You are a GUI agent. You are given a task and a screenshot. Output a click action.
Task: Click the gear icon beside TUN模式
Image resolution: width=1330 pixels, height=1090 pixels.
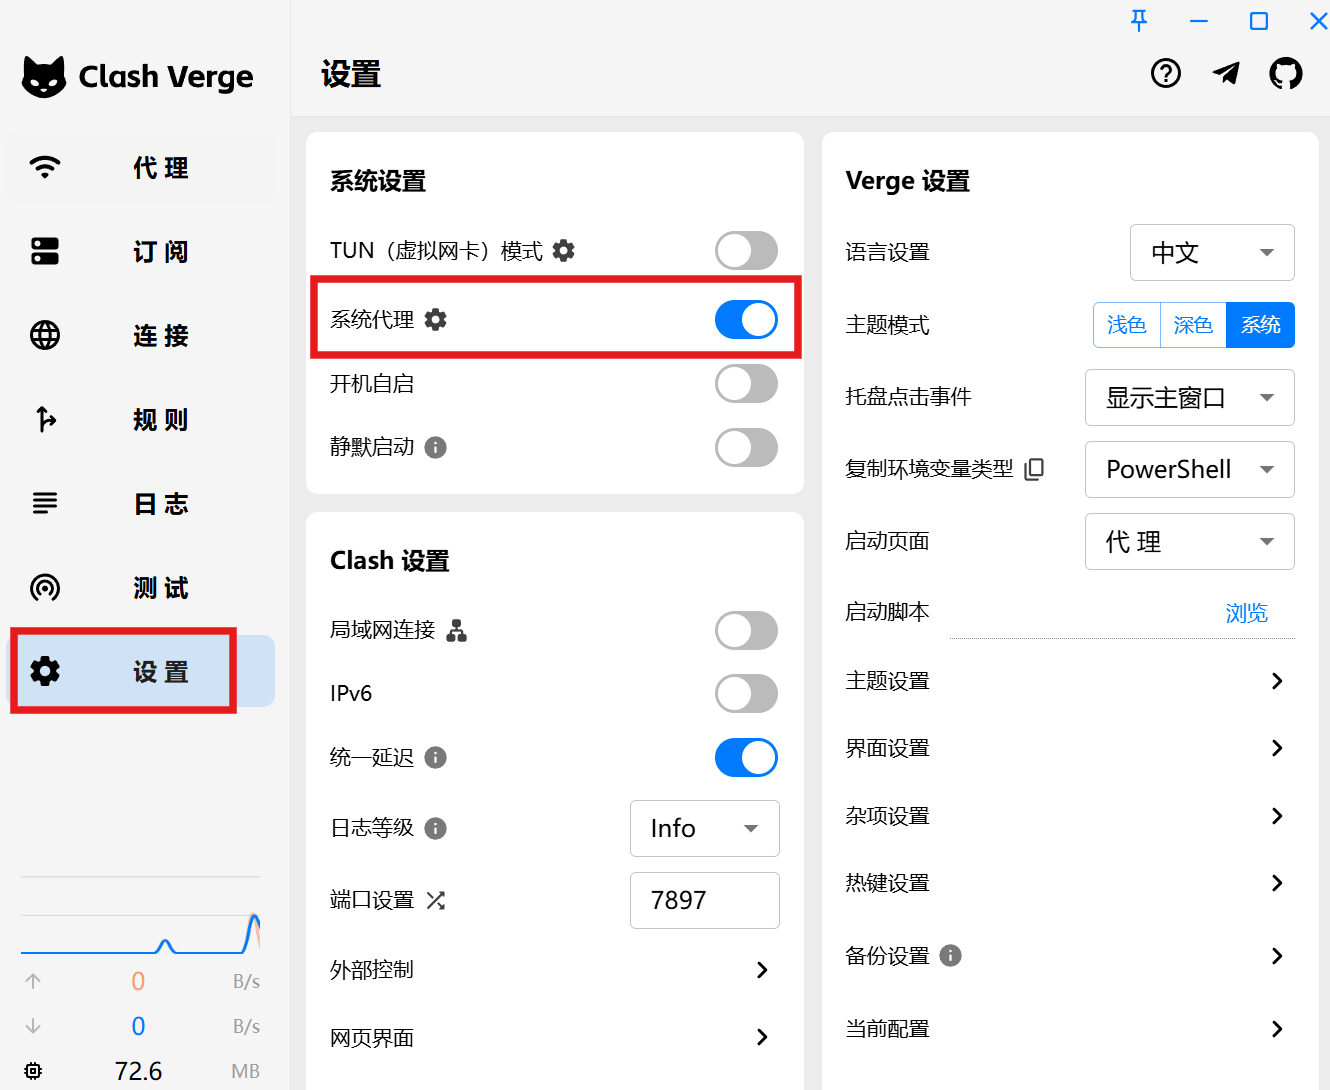[564, 251]
